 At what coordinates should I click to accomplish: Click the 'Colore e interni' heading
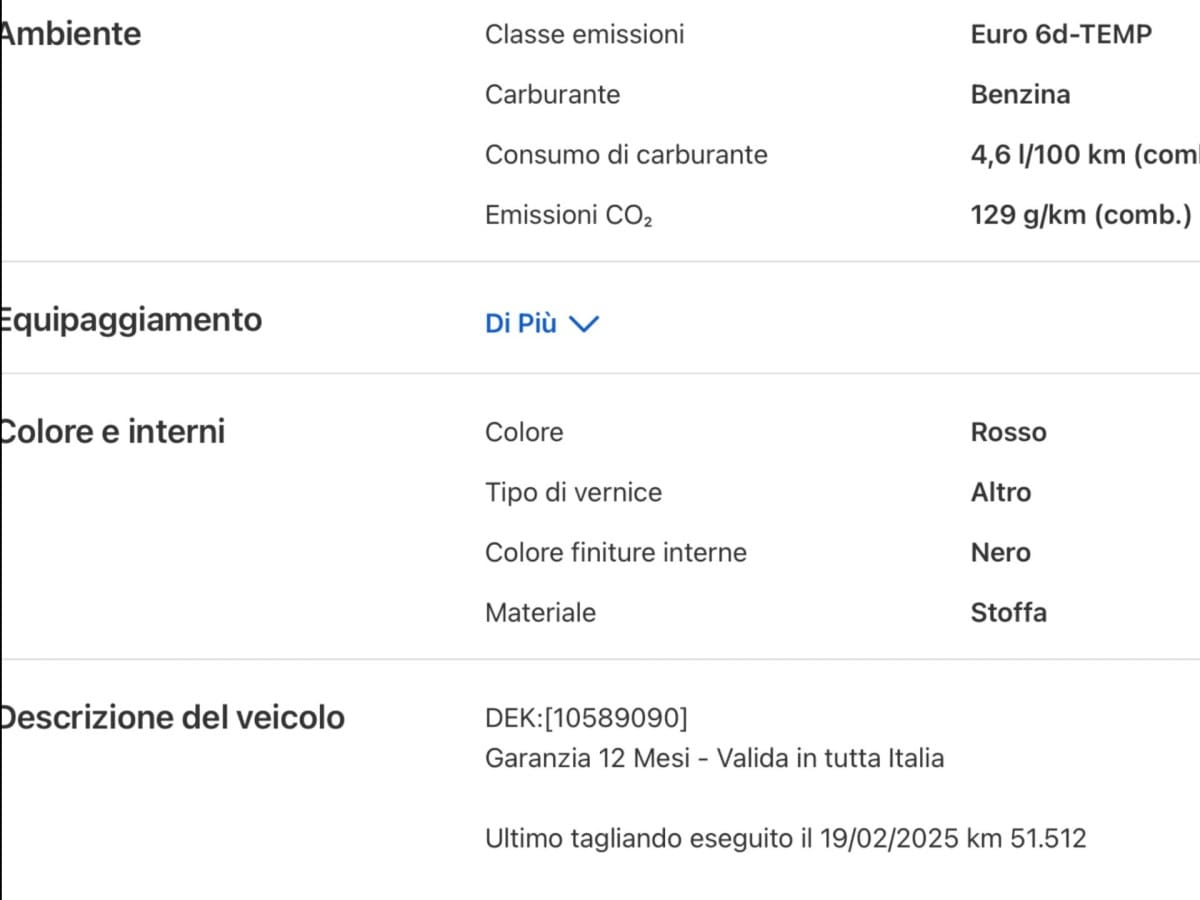[x=112, y=431]
